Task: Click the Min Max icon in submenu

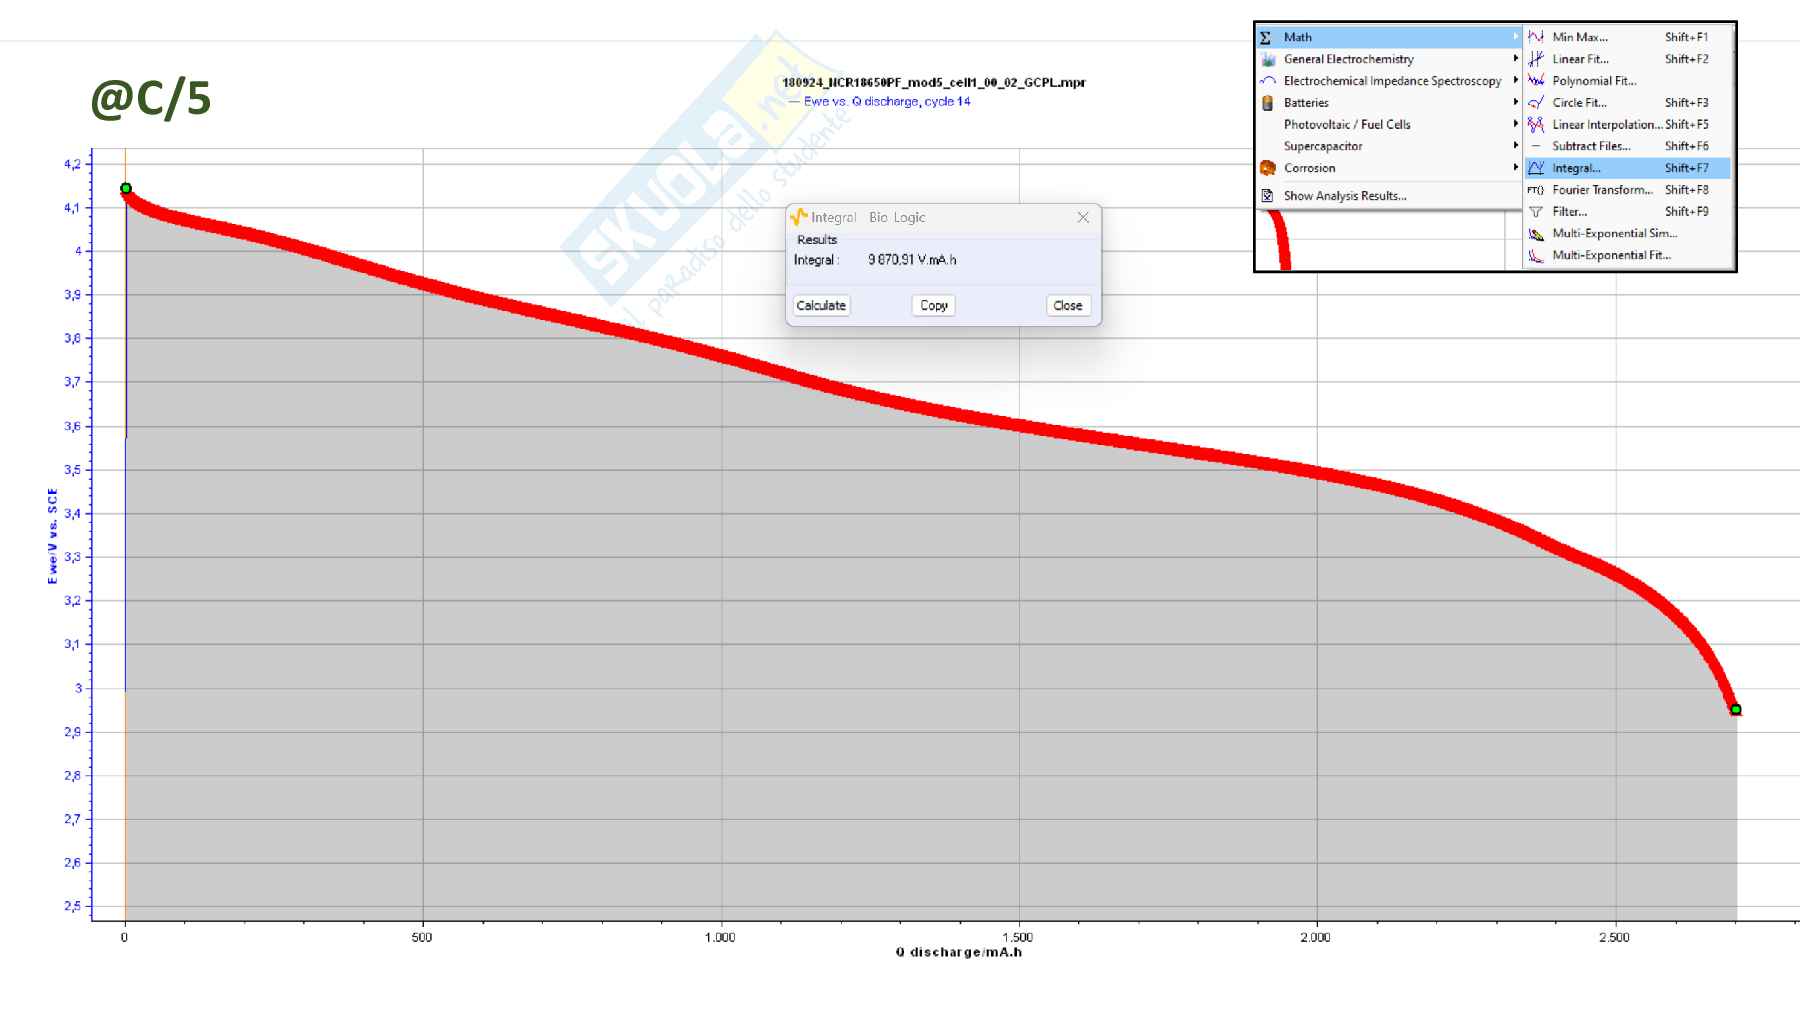Action: (x=1536, y=37)
